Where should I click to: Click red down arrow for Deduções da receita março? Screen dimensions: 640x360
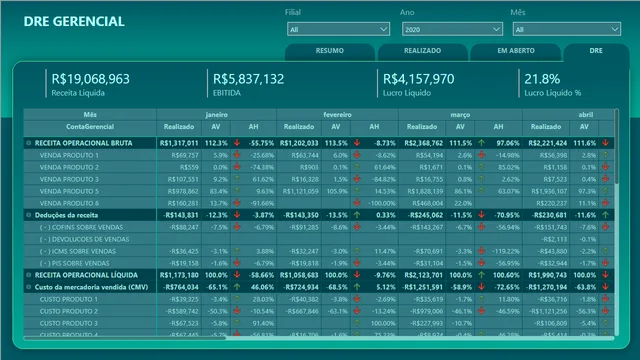tap(482, 215)
